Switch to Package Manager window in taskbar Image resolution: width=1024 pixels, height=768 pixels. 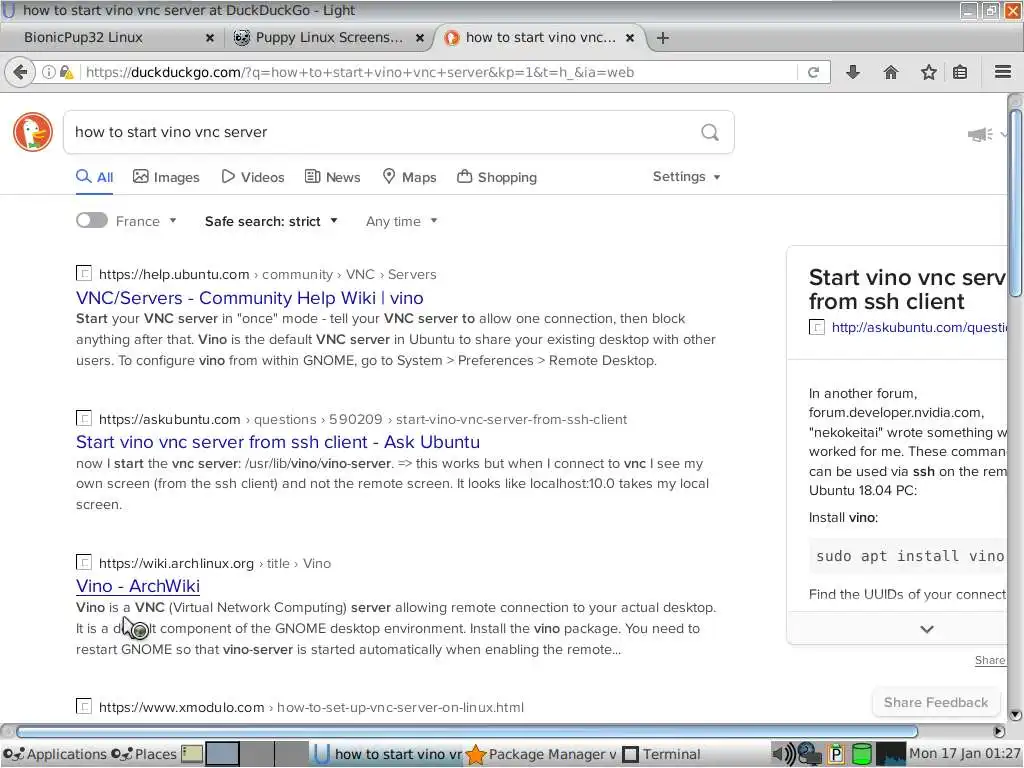(x=541, y=754)
